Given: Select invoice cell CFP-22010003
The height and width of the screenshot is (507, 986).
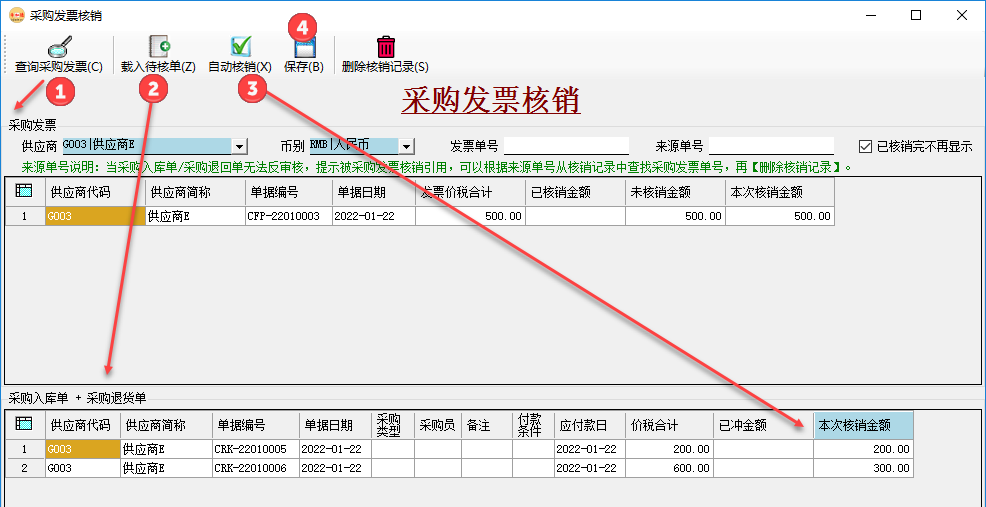Looking at the screenshot, I should (289, 216).
